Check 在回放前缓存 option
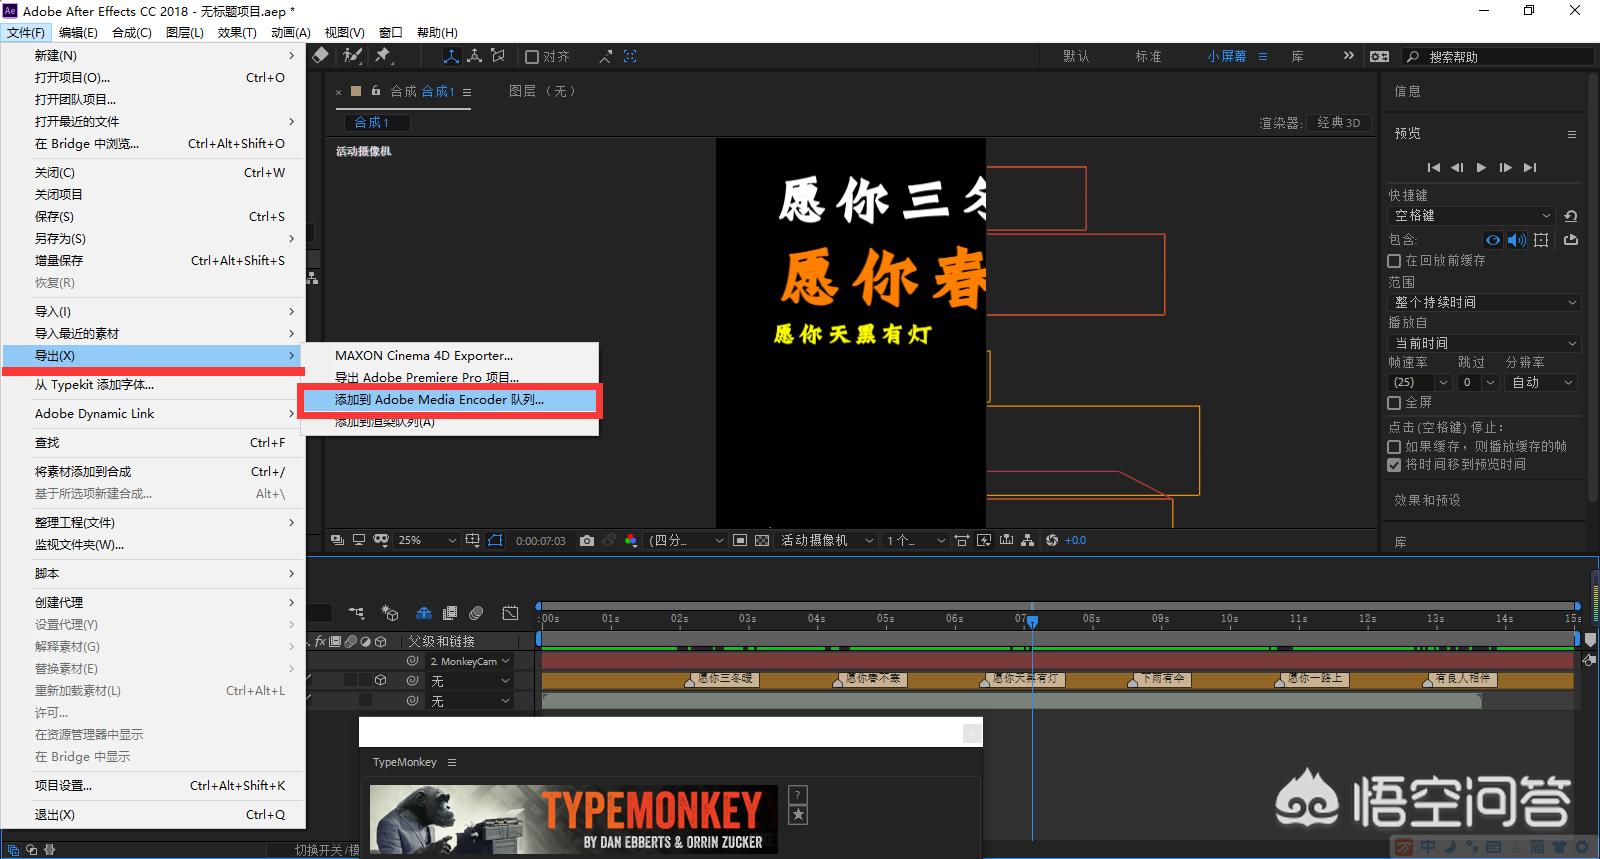The image size is (1600, 859). [x=1394, y=261]
